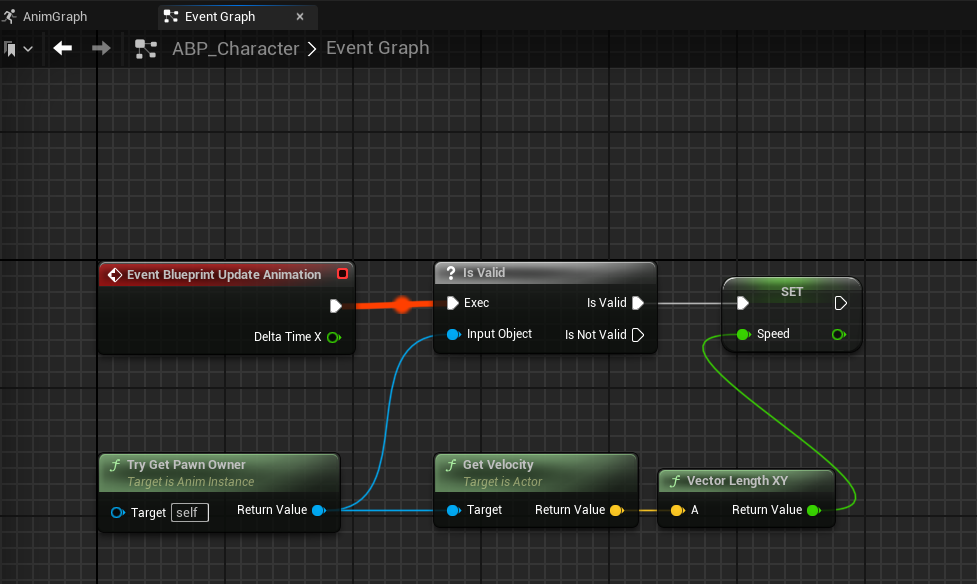The width and height of the screenshot is (977, 584).
Task: Select the Get Velocity node header
Action: point(536,472)
